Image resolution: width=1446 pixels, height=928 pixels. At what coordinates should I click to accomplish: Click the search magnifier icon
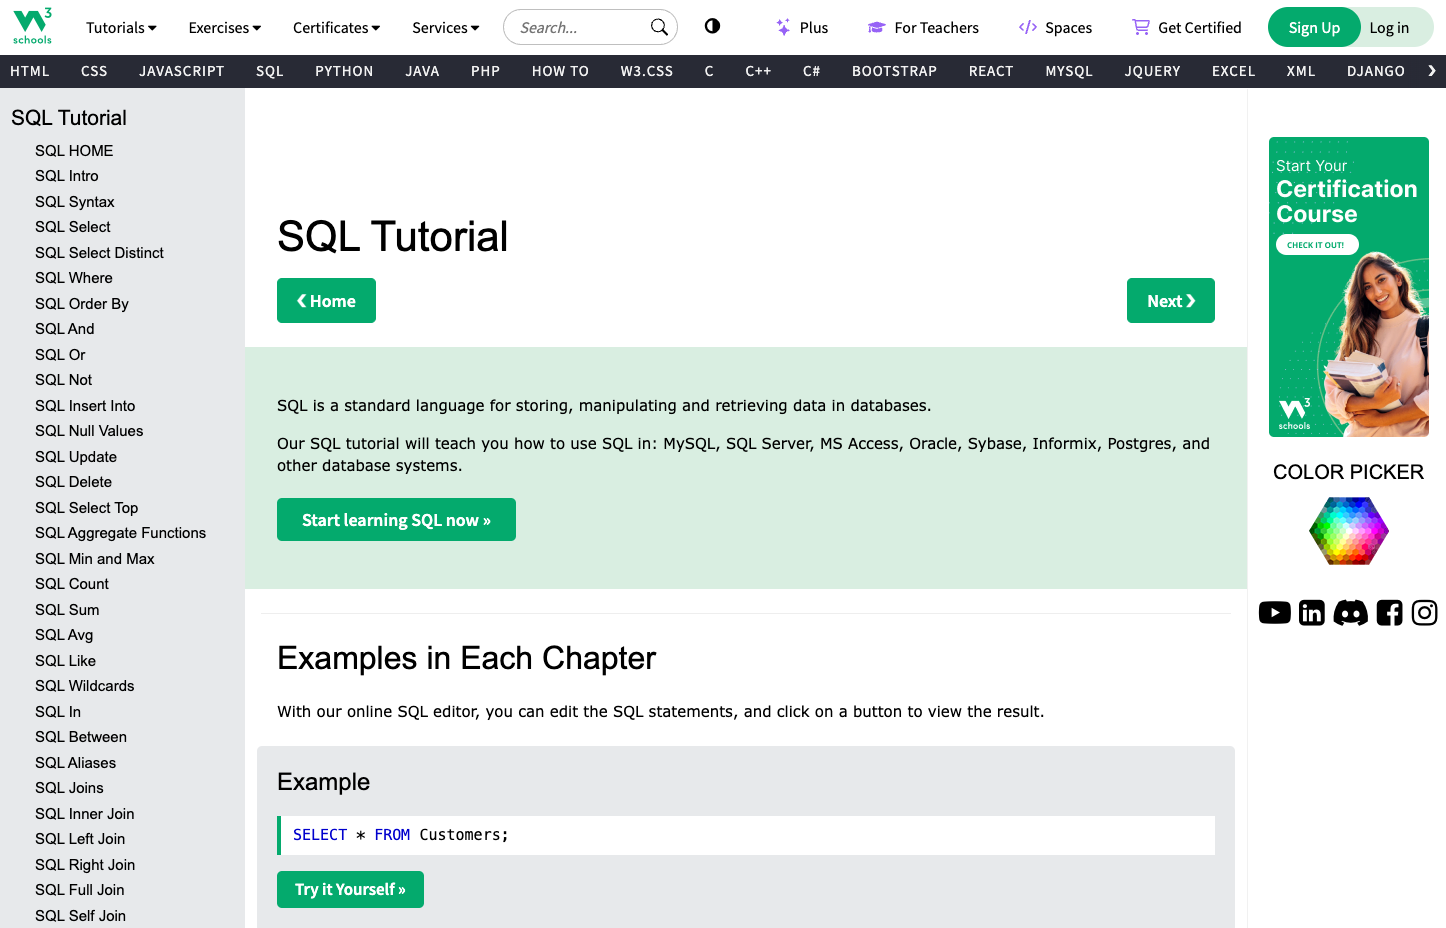coord(659,27)
